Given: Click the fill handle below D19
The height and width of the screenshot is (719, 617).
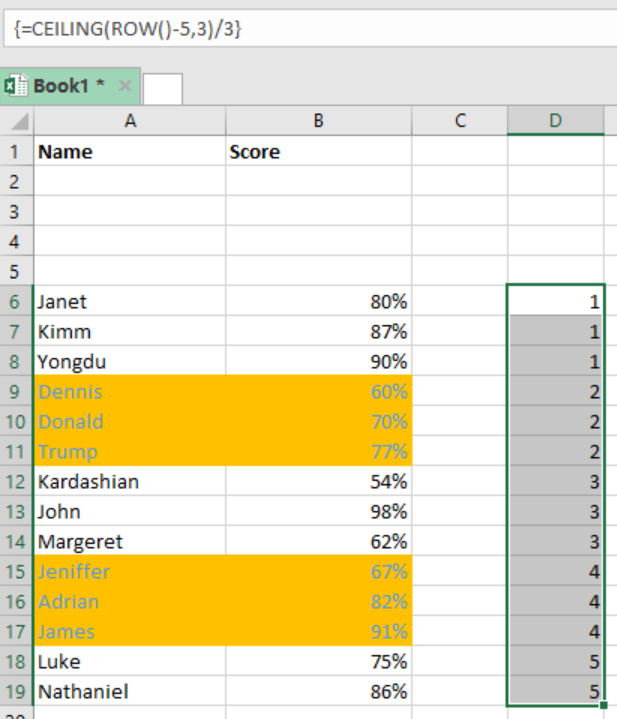Looking at the screenshot, I should pyautogui.click(x=603, y=705).
